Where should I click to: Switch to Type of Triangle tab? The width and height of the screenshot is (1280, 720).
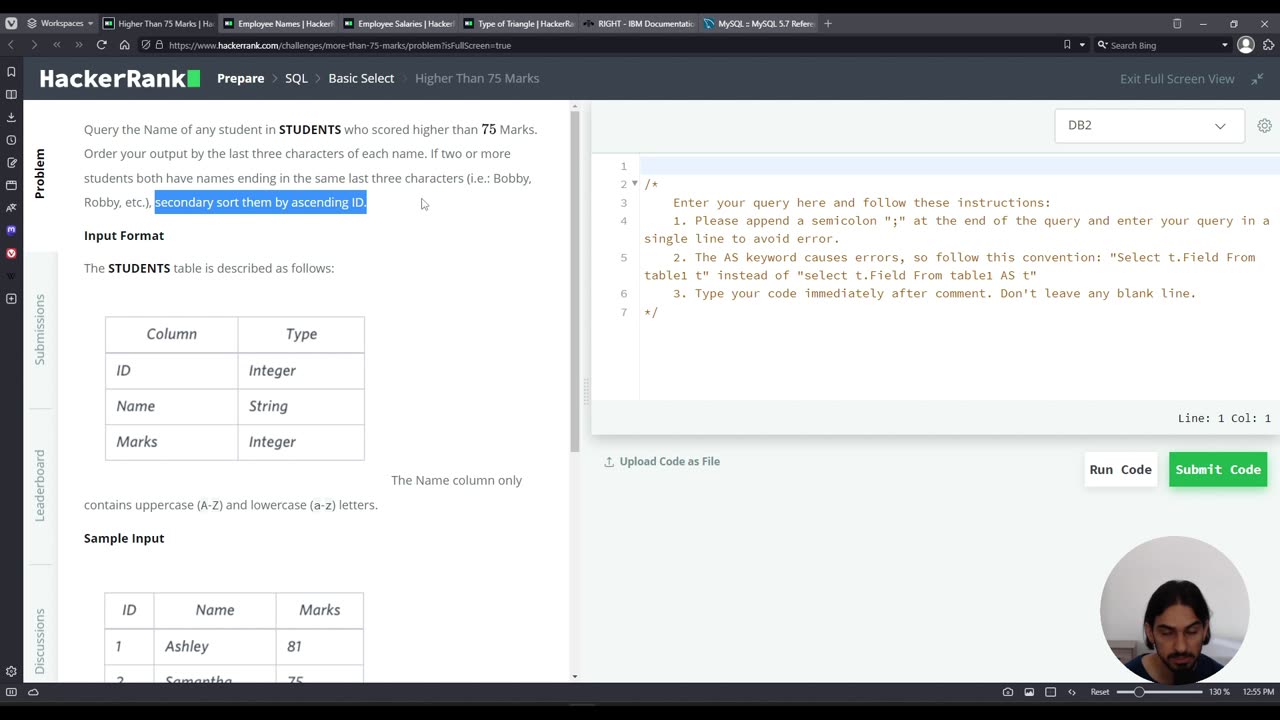(x=517, y=23)
